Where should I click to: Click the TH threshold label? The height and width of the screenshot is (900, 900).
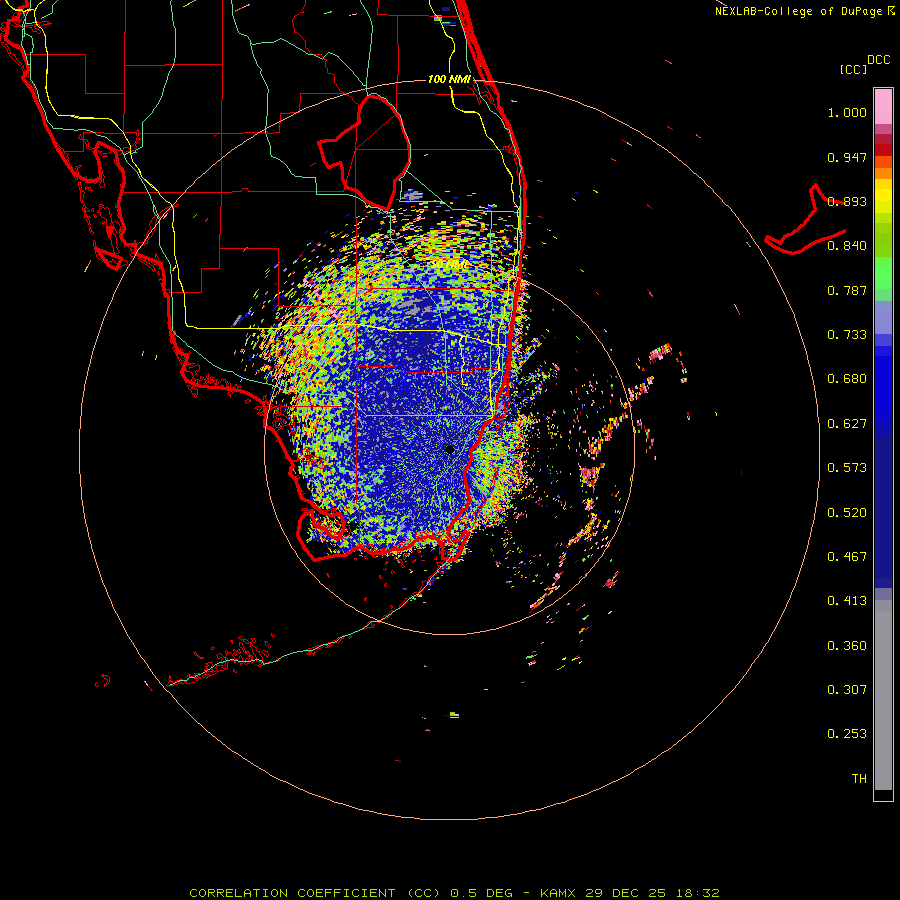pos(859,779)
